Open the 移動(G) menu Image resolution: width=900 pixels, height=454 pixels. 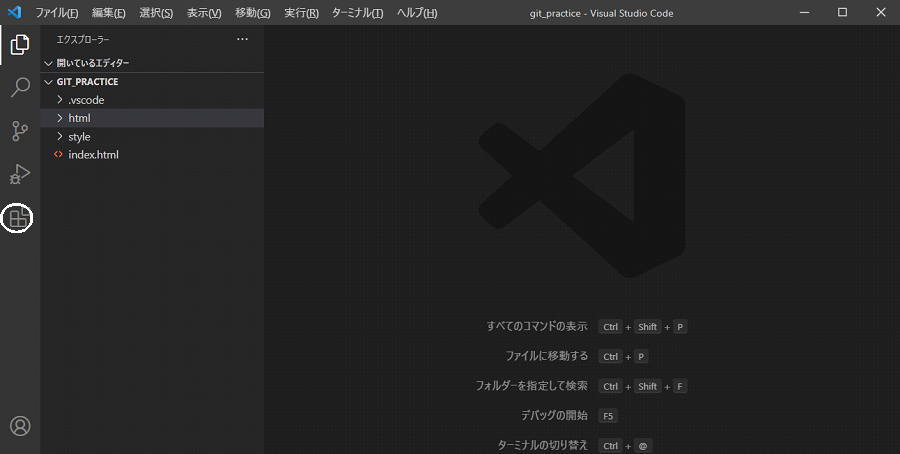(253, 13)
